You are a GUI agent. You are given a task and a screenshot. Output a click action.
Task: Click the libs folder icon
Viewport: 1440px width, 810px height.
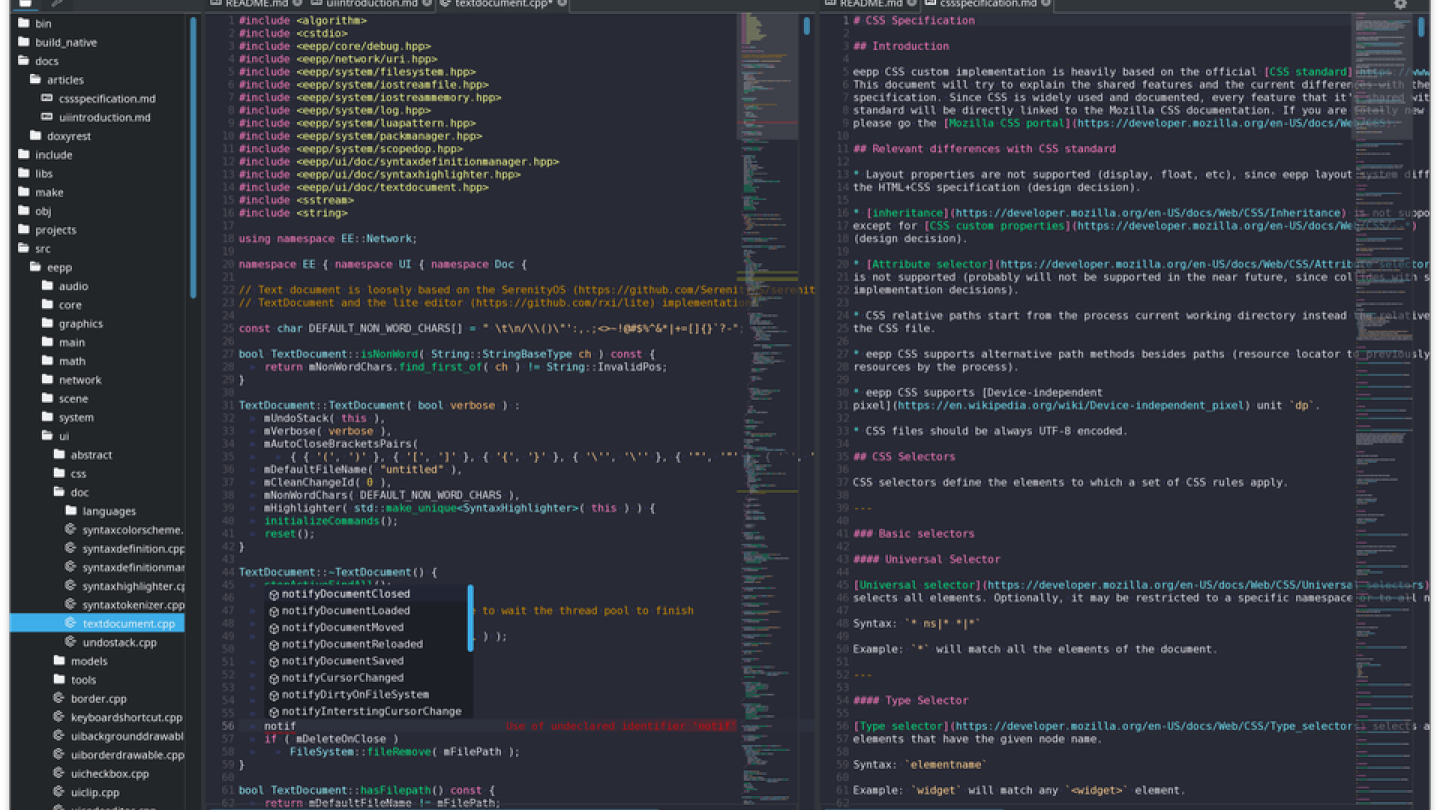click(25, 173)
